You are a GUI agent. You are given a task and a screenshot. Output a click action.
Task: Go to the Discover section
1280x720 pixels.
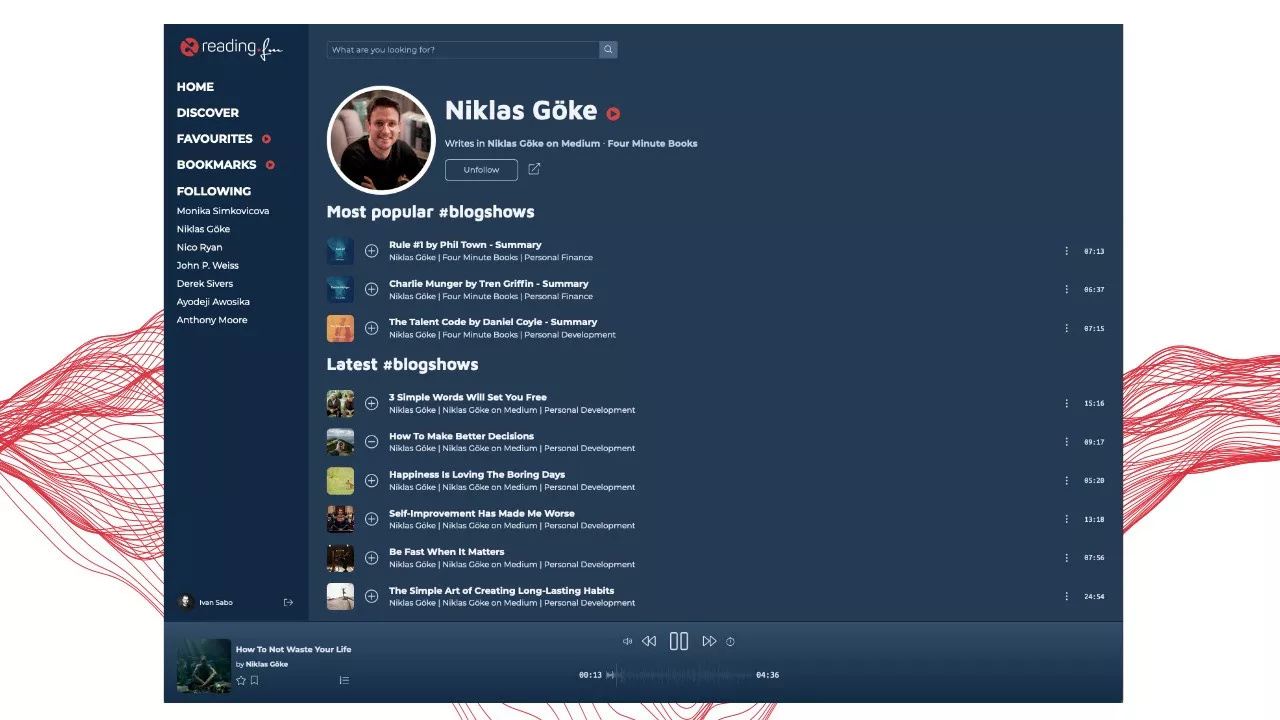[x=208, y=113]
